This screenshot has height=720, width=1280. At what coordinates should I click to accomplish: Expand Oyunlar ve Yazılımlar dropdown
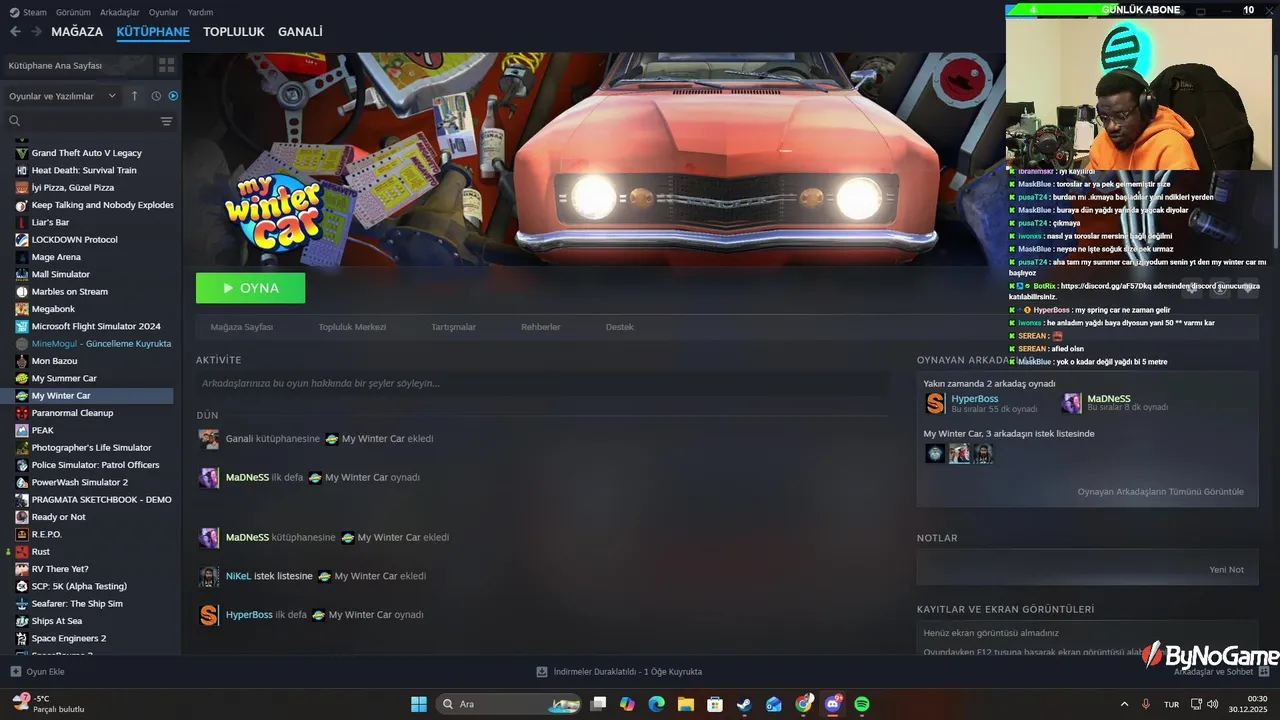tap(62, 96)
